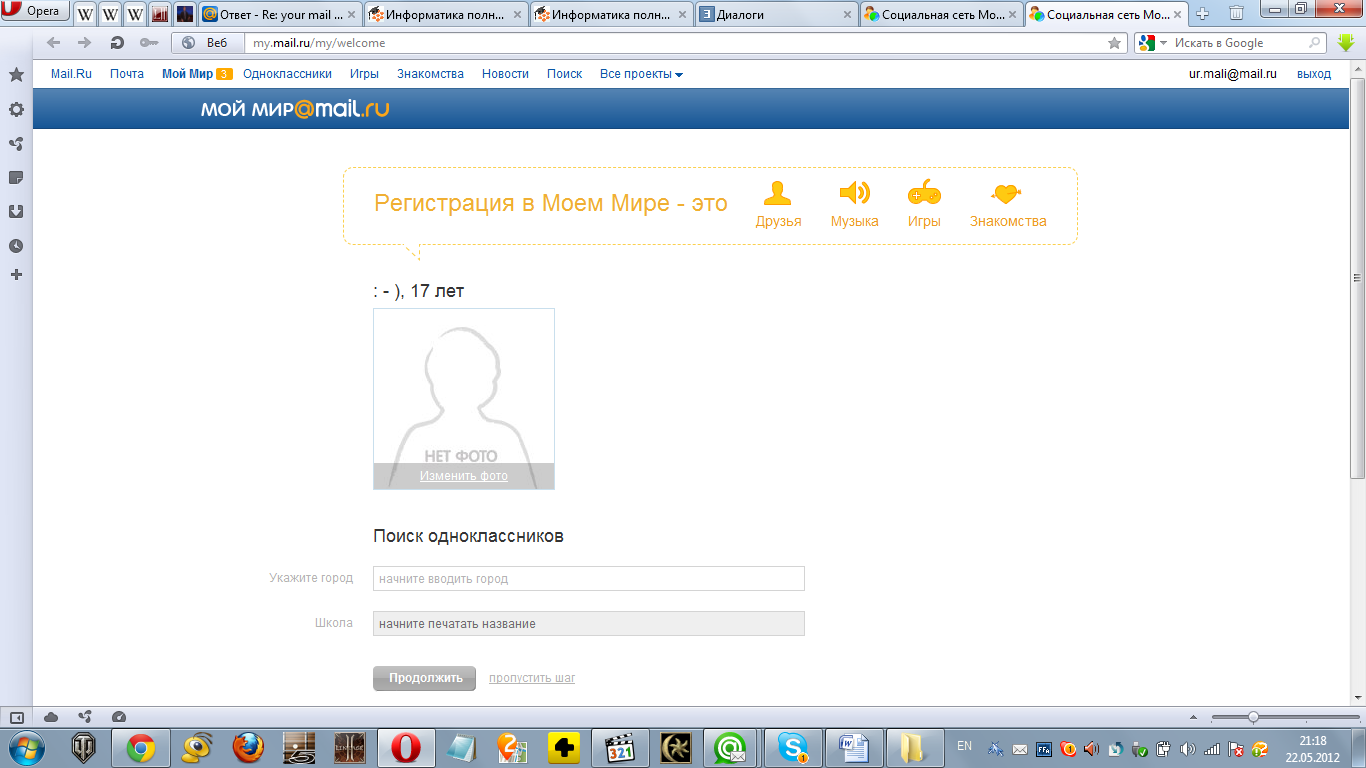Click the Opera Turbo status bar icon
The height and width of the screenshot is (768, 1366).
[x=119, y=717]
